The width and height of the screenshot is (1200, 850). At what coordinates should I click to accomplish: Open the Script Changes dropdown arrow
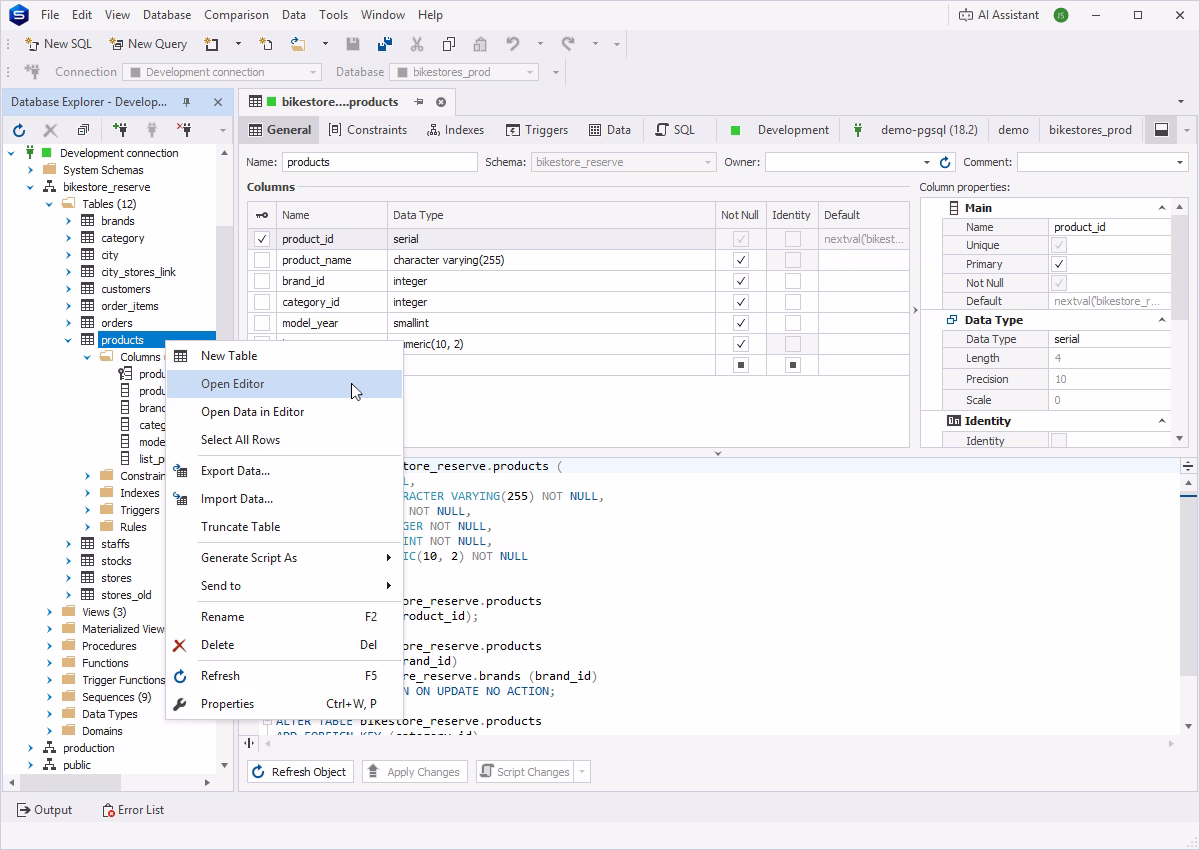(582, 772)
